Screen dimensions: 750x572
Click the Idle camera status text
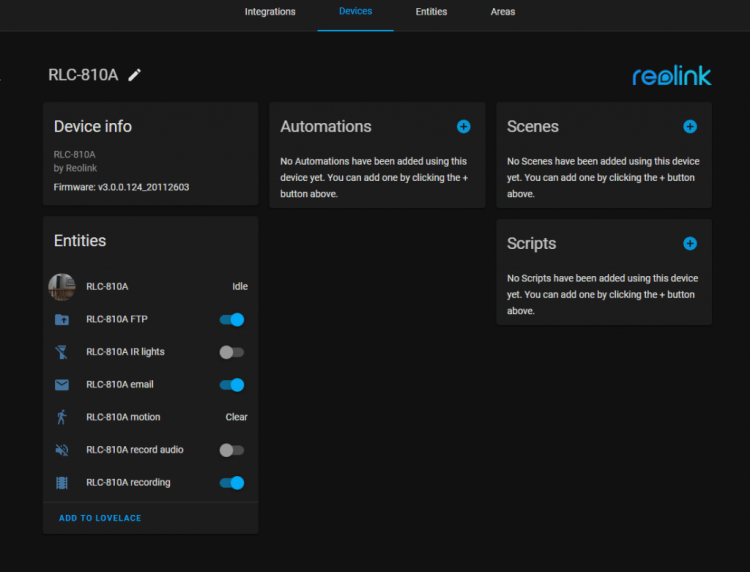coord(240,286)
